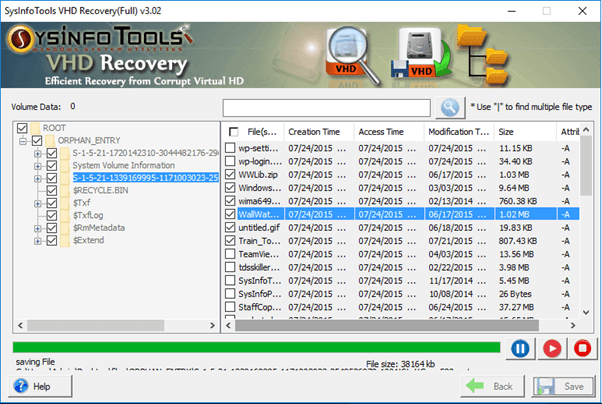Check the wp-login file checkbox
This screenshot has width=602, height=404.
[x=230, y=161]
